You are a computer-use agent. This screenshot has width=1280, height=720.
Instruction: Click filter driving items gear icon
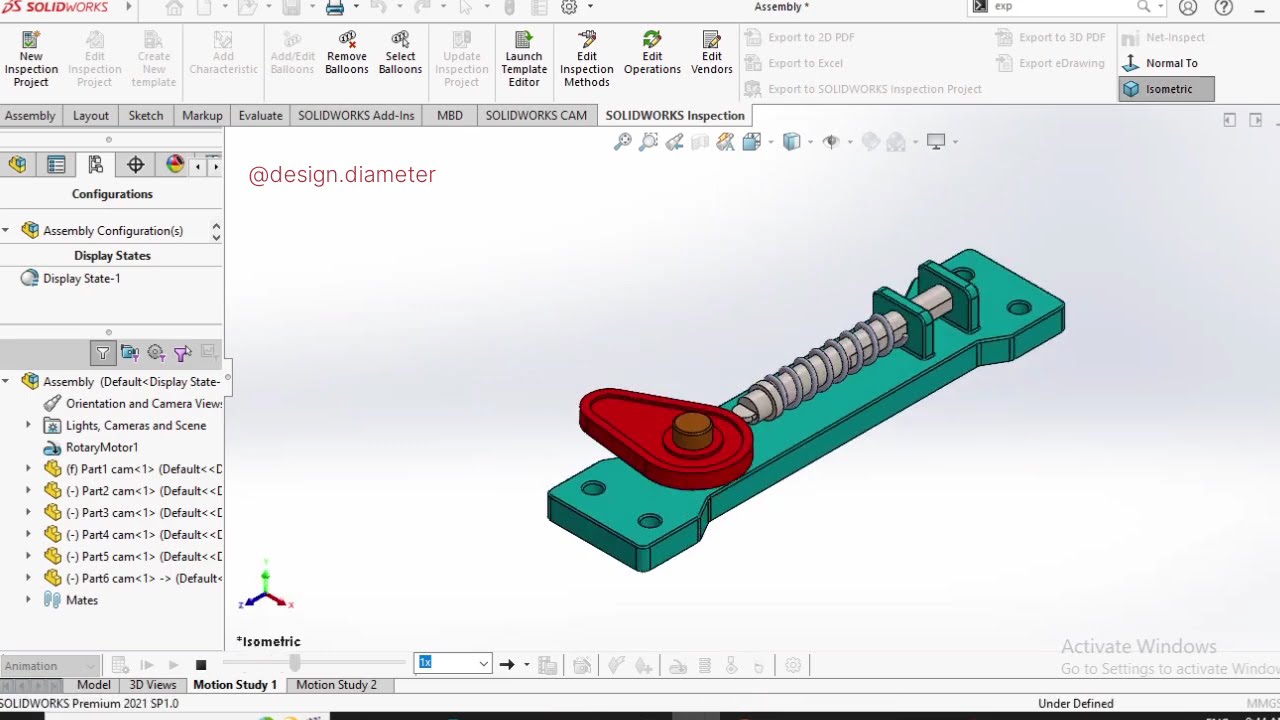click(156, 353)
